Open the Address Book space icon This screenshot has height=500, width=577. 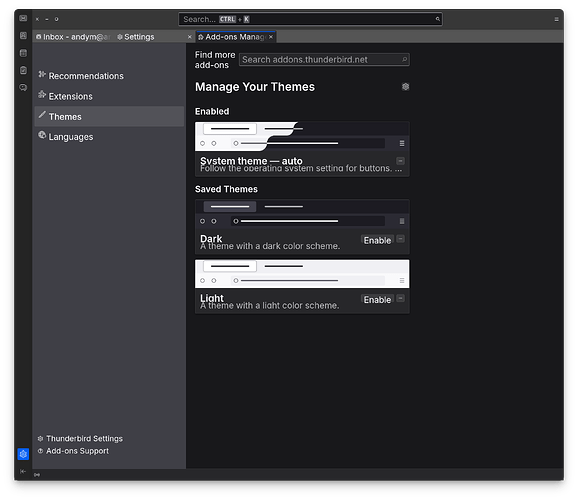click(23, 35)
